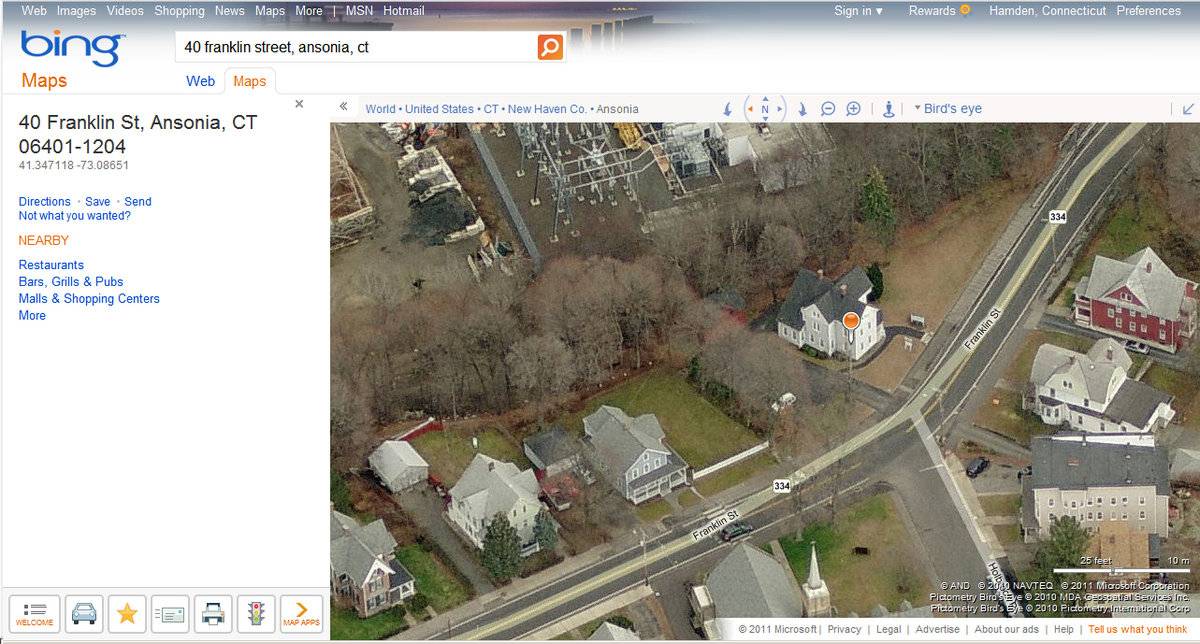Viewport: 1200px width, 644px height.
Task: Open the Bird's eye view dropdown
Action: tap(950, 108)
